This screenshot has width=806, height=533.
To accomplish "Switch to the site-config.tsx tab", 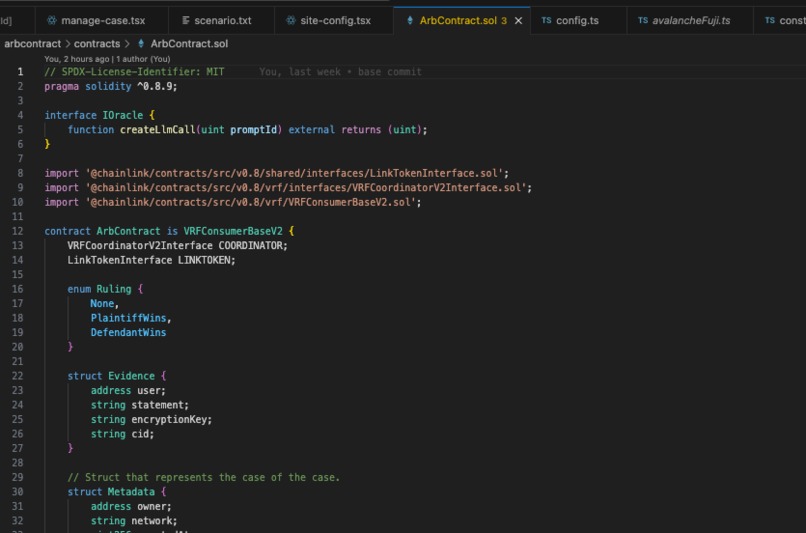I will (334, 21).
